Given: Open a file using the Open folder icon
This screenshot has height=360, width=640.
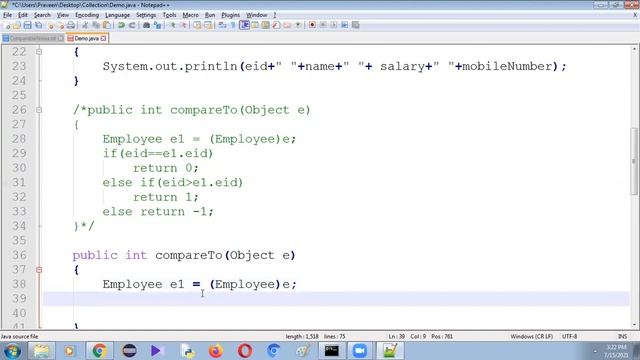Looking at the screenshot, I should tap(17, 25).
